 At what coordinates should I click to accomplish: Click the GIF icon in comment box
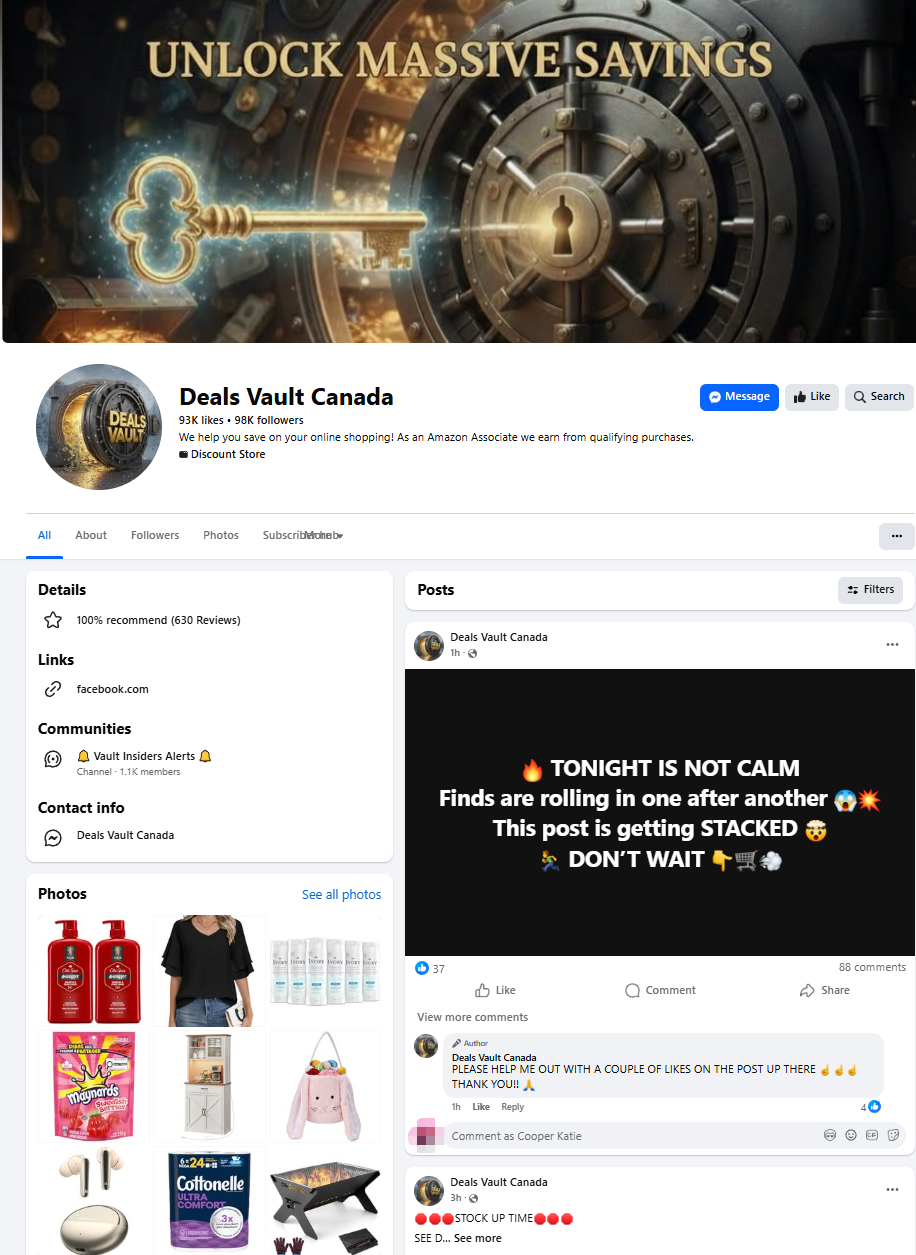click(872, 1135)
